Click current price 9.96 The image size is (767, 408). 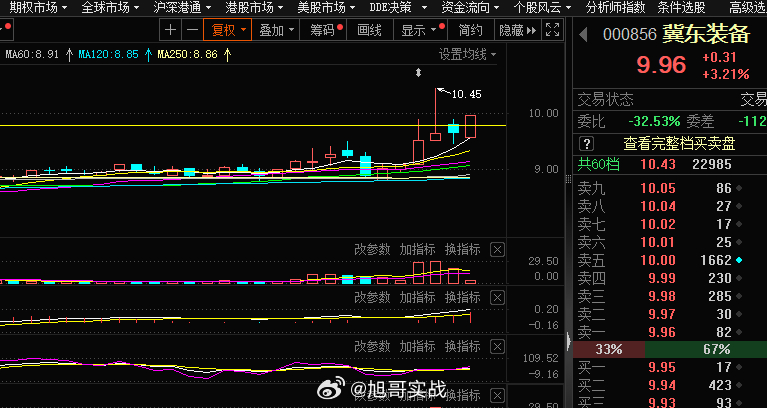pos(661,65)
